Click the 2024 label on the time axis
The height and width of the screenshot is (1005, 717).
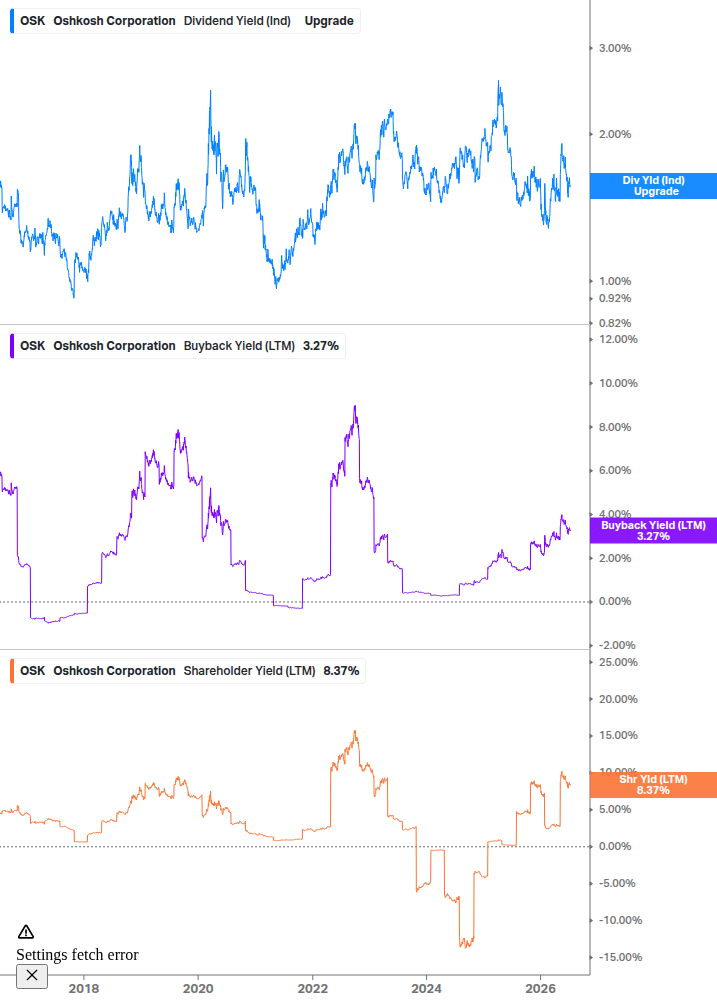426,988
